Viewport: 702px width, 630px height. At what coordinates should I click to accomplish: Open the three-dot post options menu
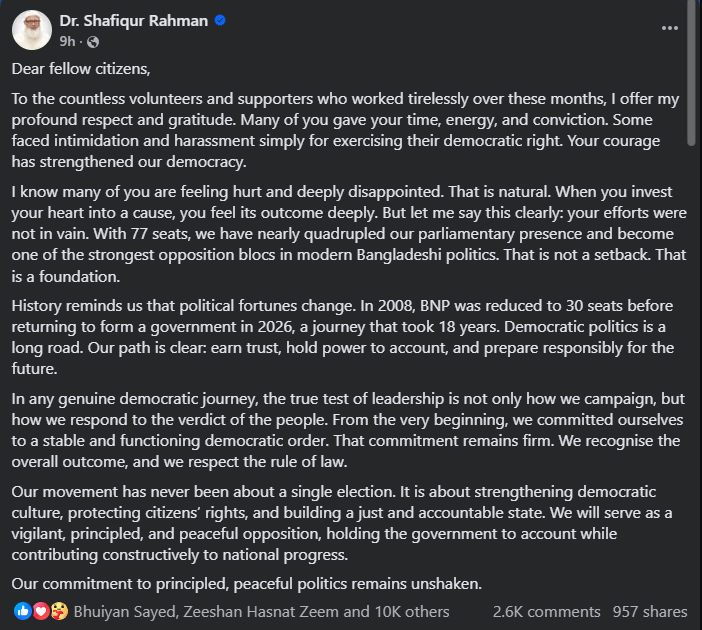tap(670, 28)
